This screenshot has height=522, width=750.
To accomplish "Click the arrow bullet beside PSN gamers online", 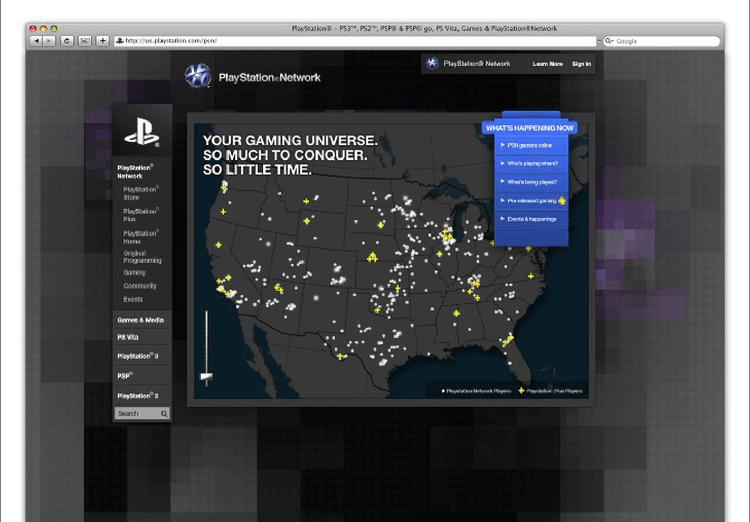I will click(x=502, y=145).
